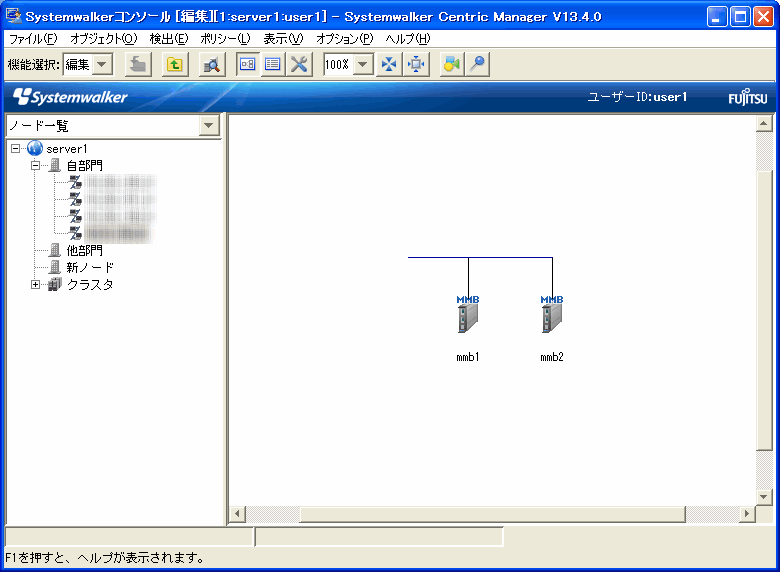Click the magnifying glass zoom icon

point(477,64)
